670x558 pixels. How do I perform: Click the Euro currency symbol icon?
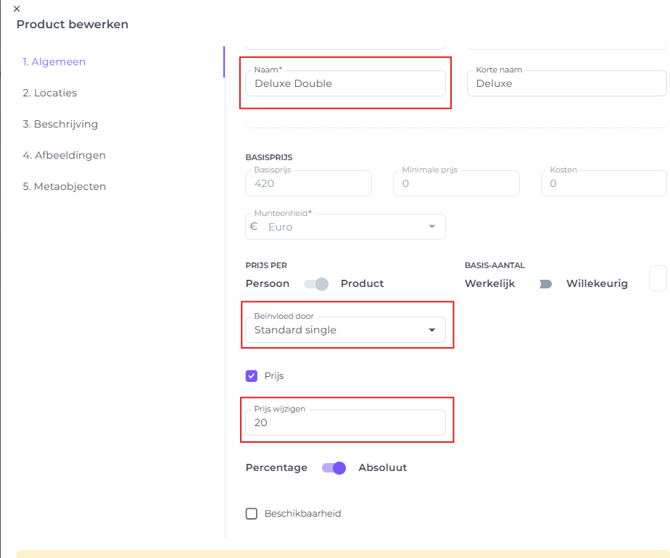point(254,227)
